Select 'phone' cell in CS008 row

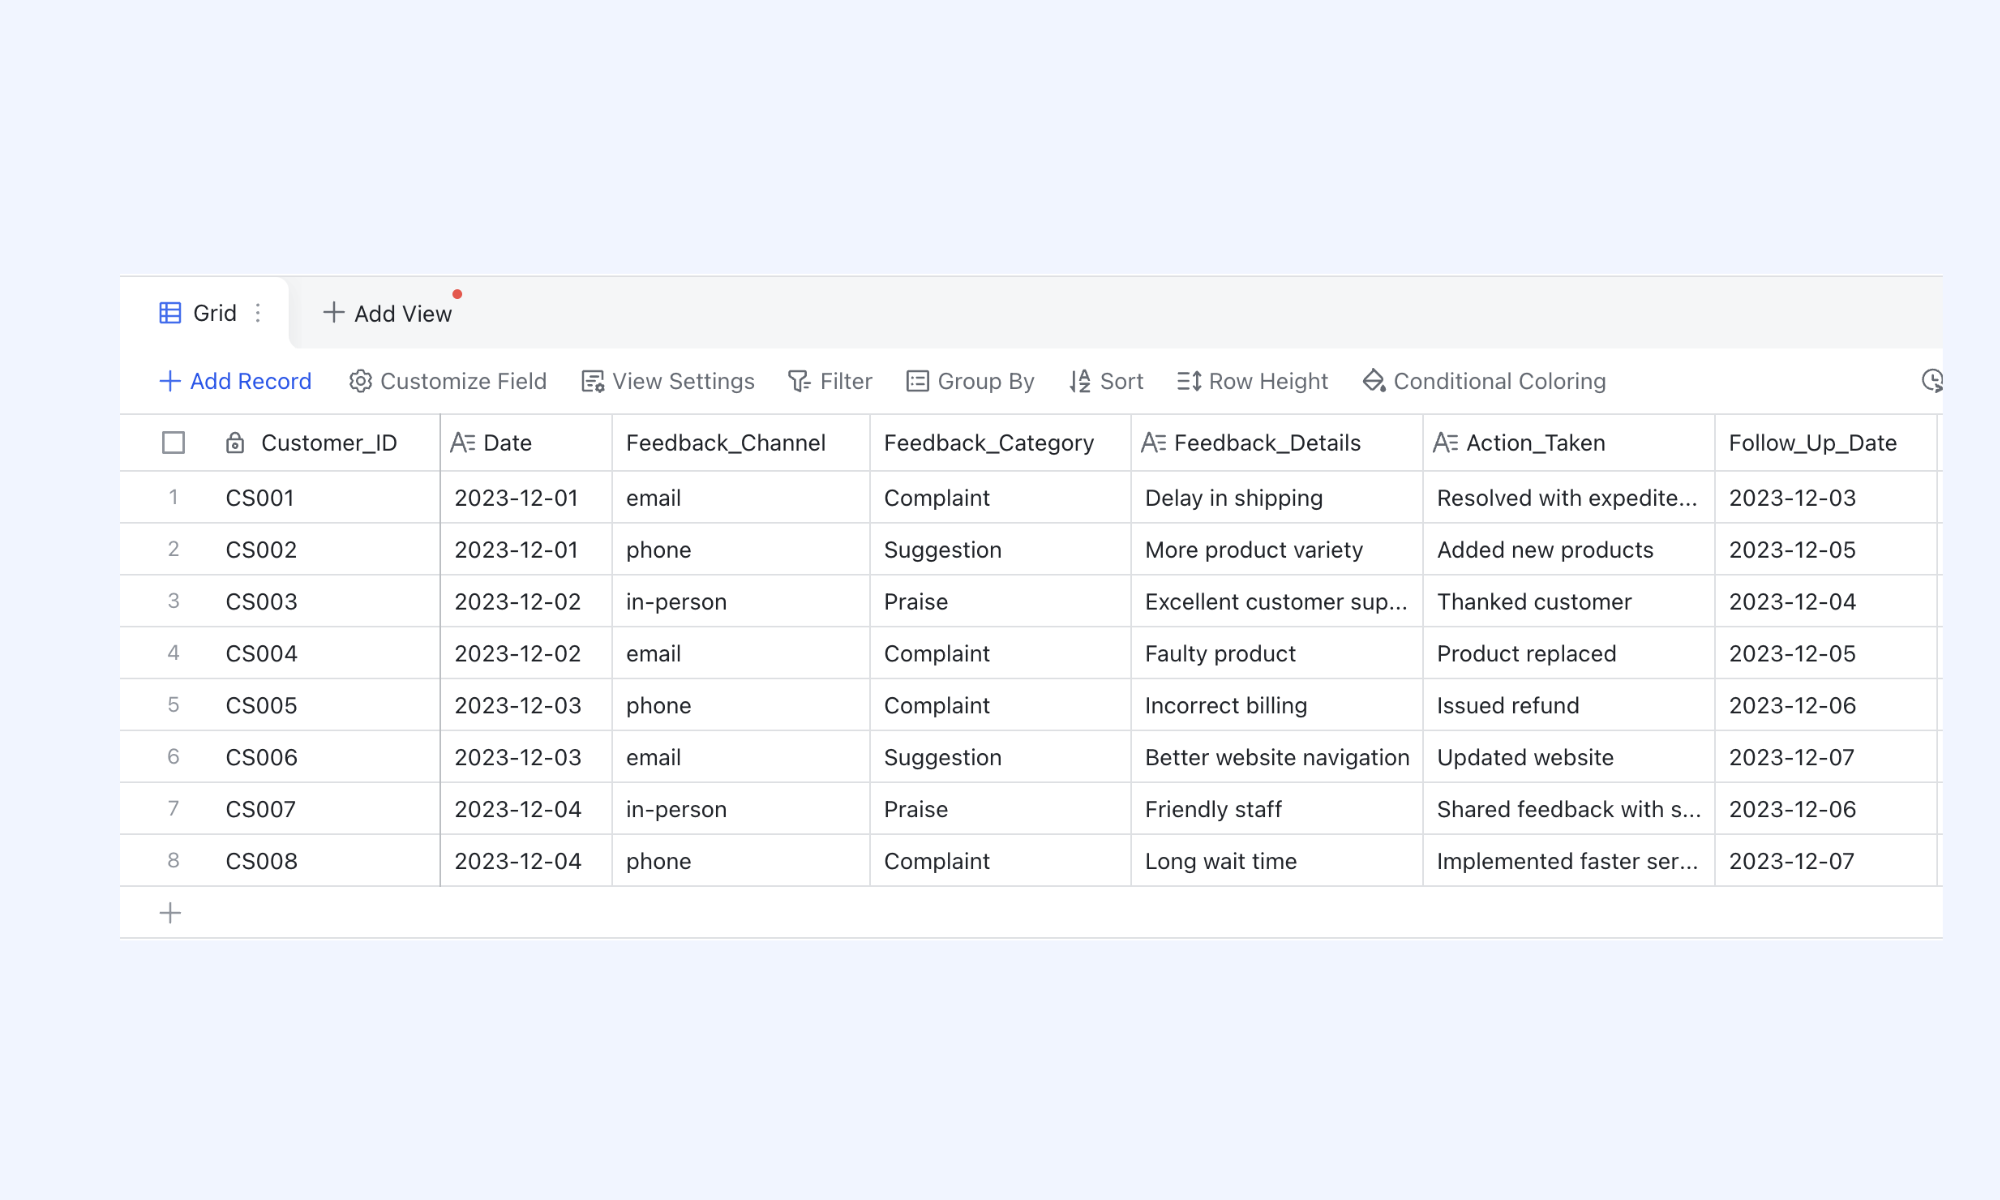741,861
